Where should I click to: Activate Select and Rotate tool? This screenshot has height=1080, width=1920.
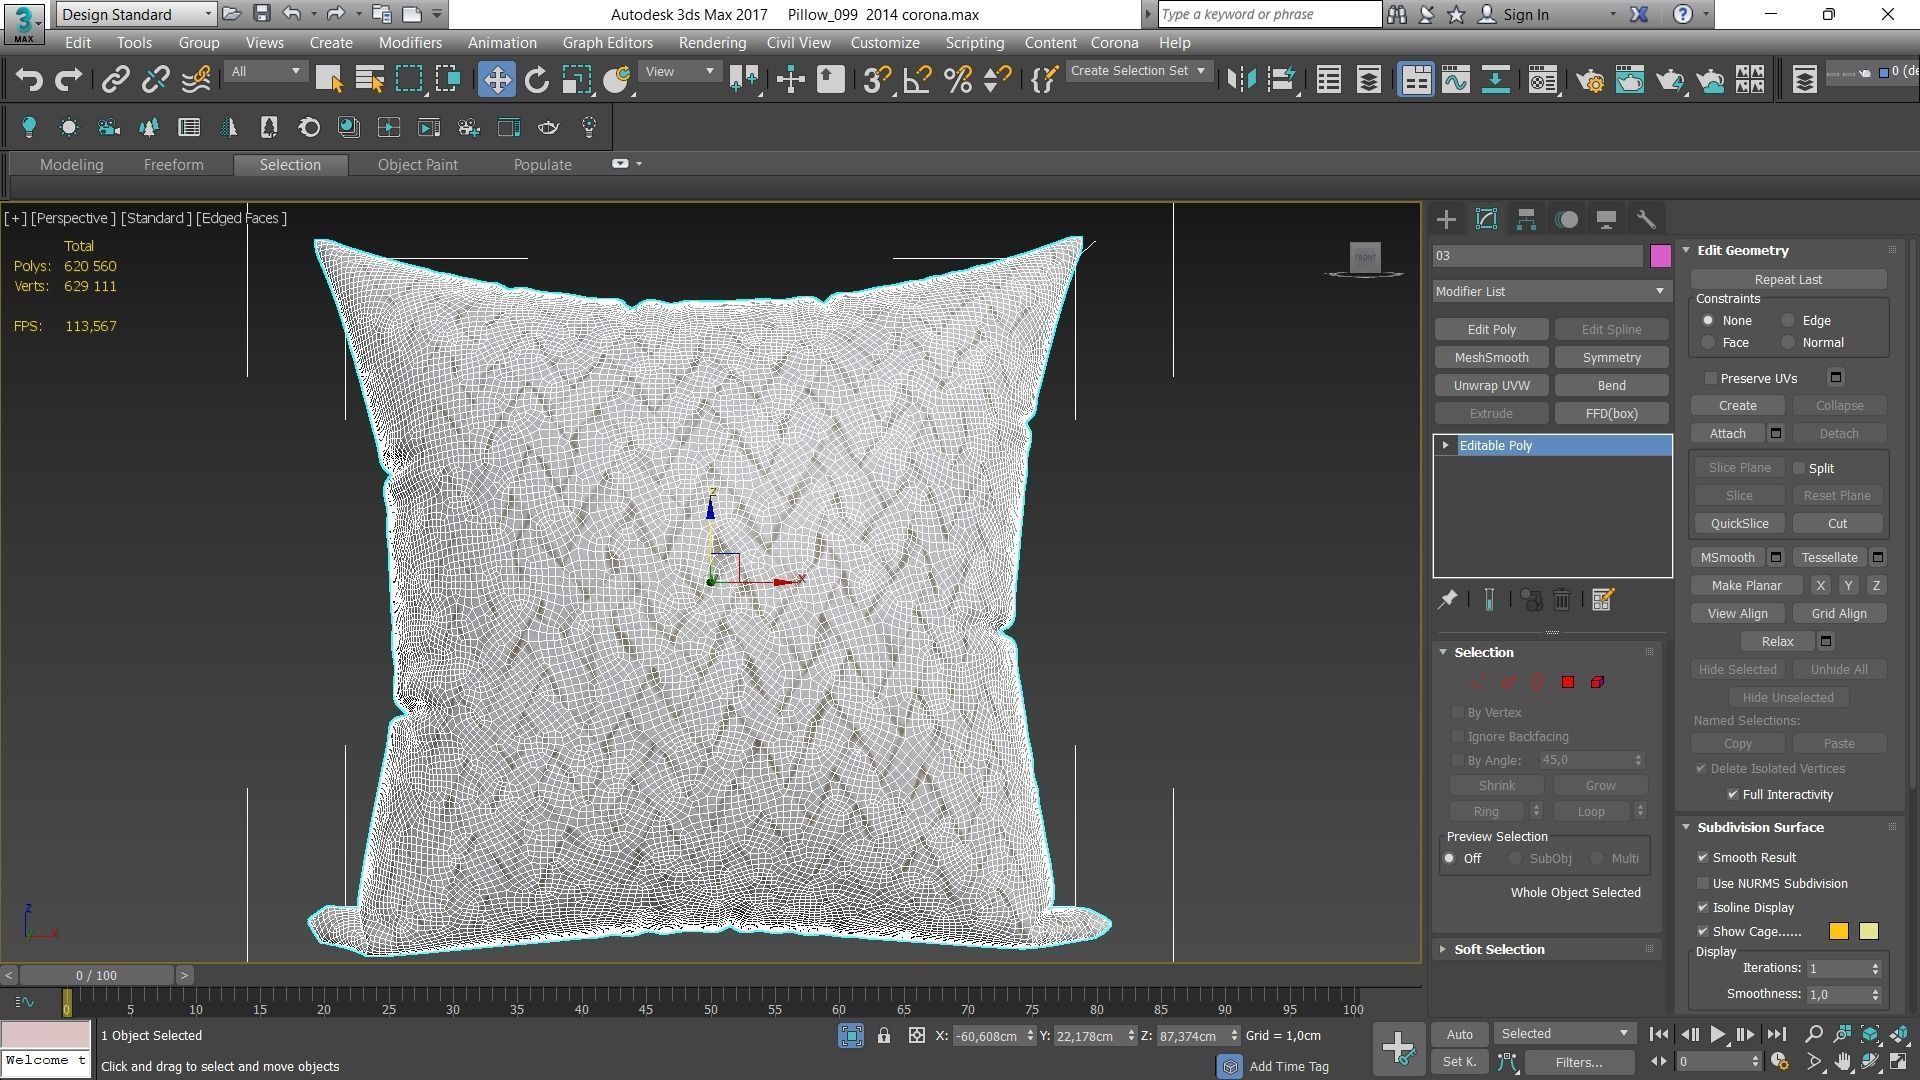537,80
